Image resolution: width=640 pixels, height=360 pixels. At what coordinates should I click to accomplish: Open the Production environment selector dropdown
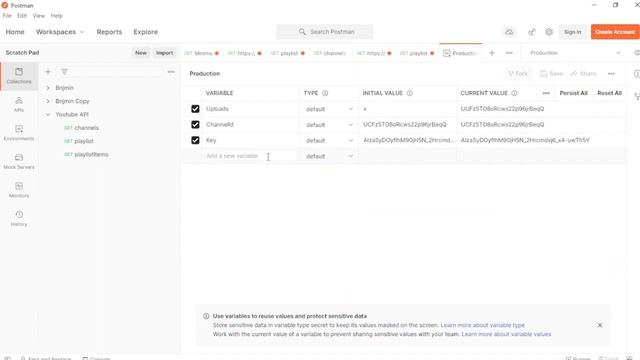(x=575, y=53)
